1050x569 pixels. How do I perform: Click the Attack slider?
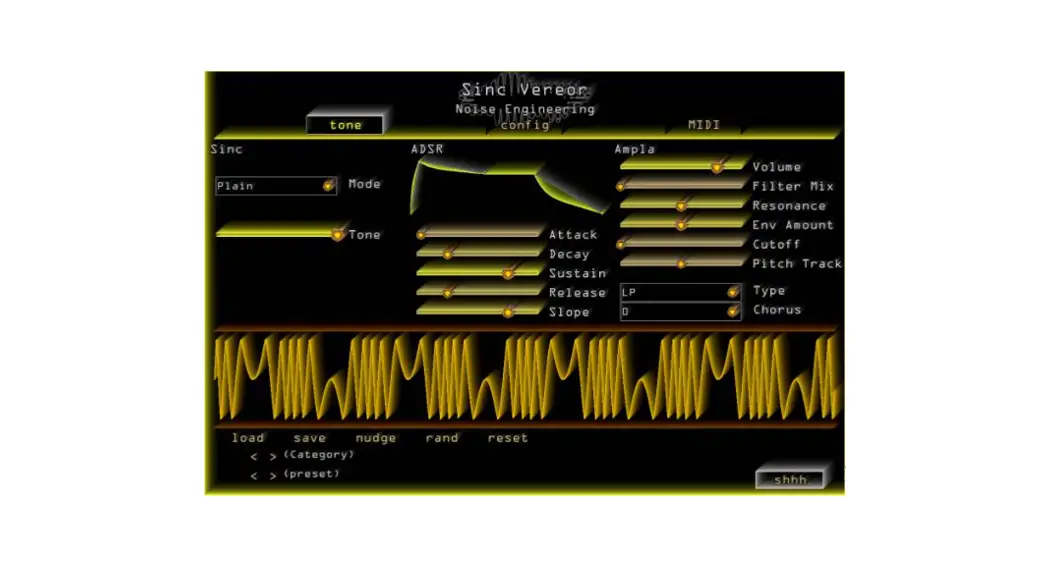point(480,234)
